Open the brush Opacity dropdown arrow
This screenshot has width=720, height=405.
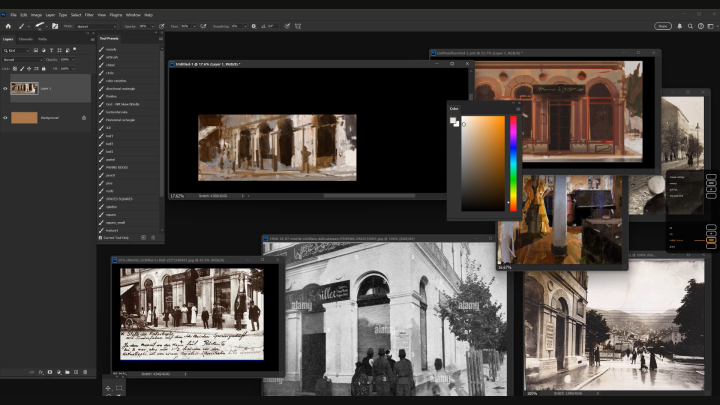(x=152, y=26)
